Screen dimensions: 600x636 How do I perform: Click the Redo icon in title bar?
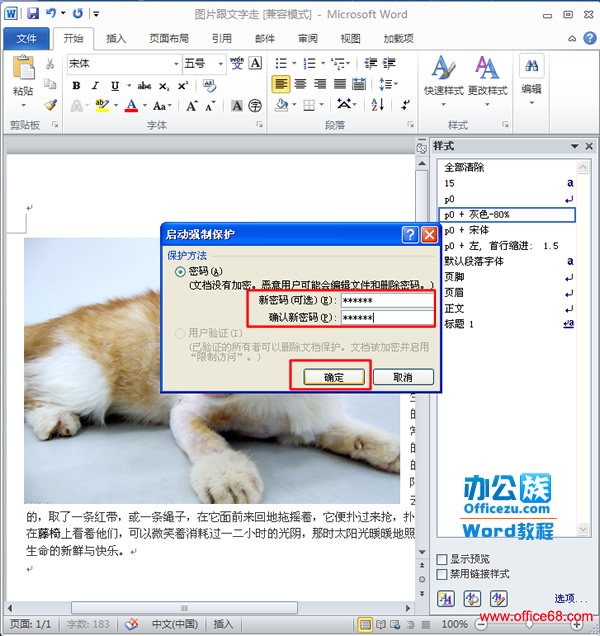pos(77,13)
